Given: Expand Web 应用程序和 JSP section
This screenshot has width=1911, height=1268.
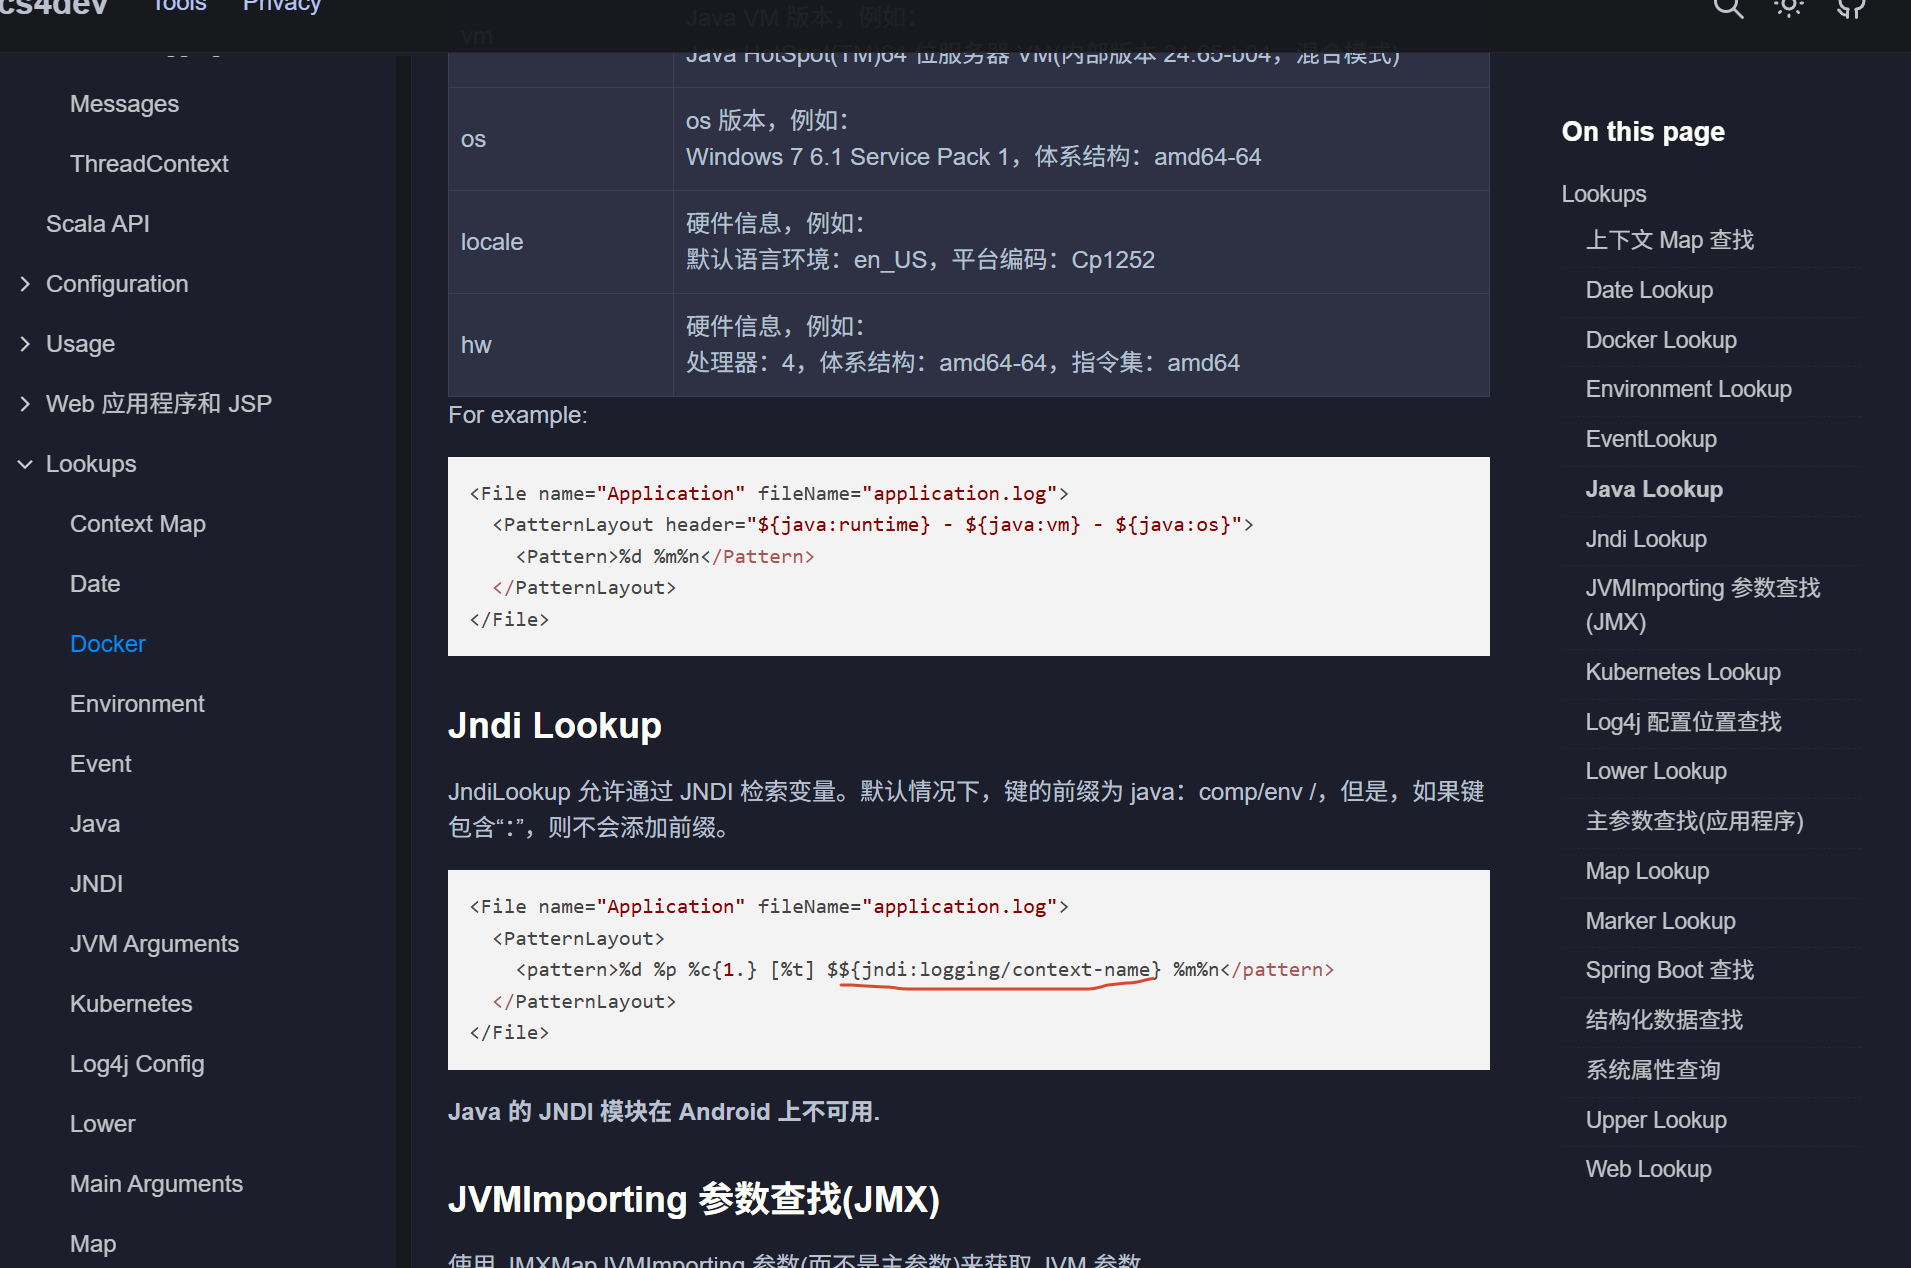Looking at the screenshot, I should tap(25, 404).
